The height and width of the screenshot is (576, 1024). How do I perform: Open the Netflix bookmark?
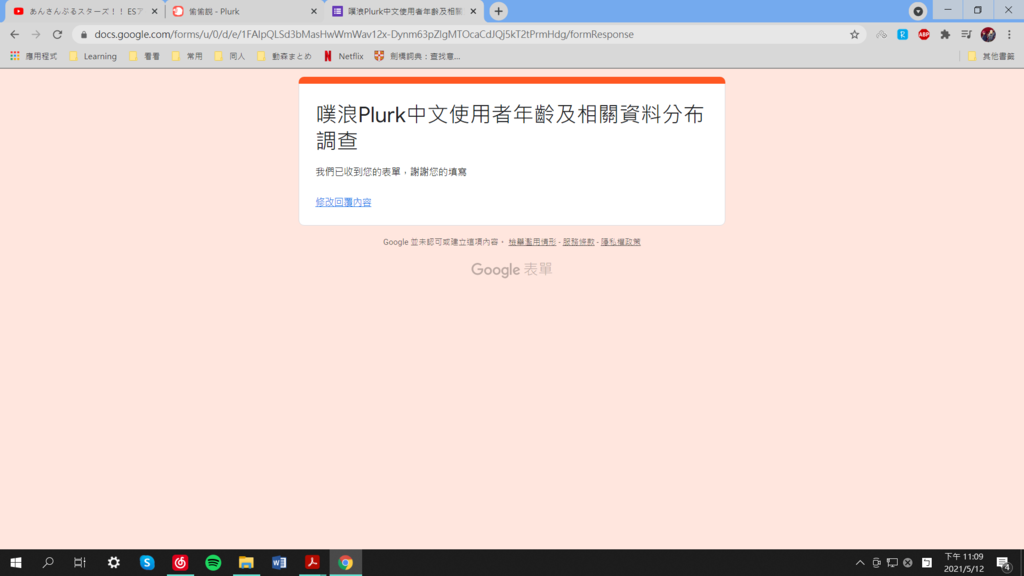point(344,56)
